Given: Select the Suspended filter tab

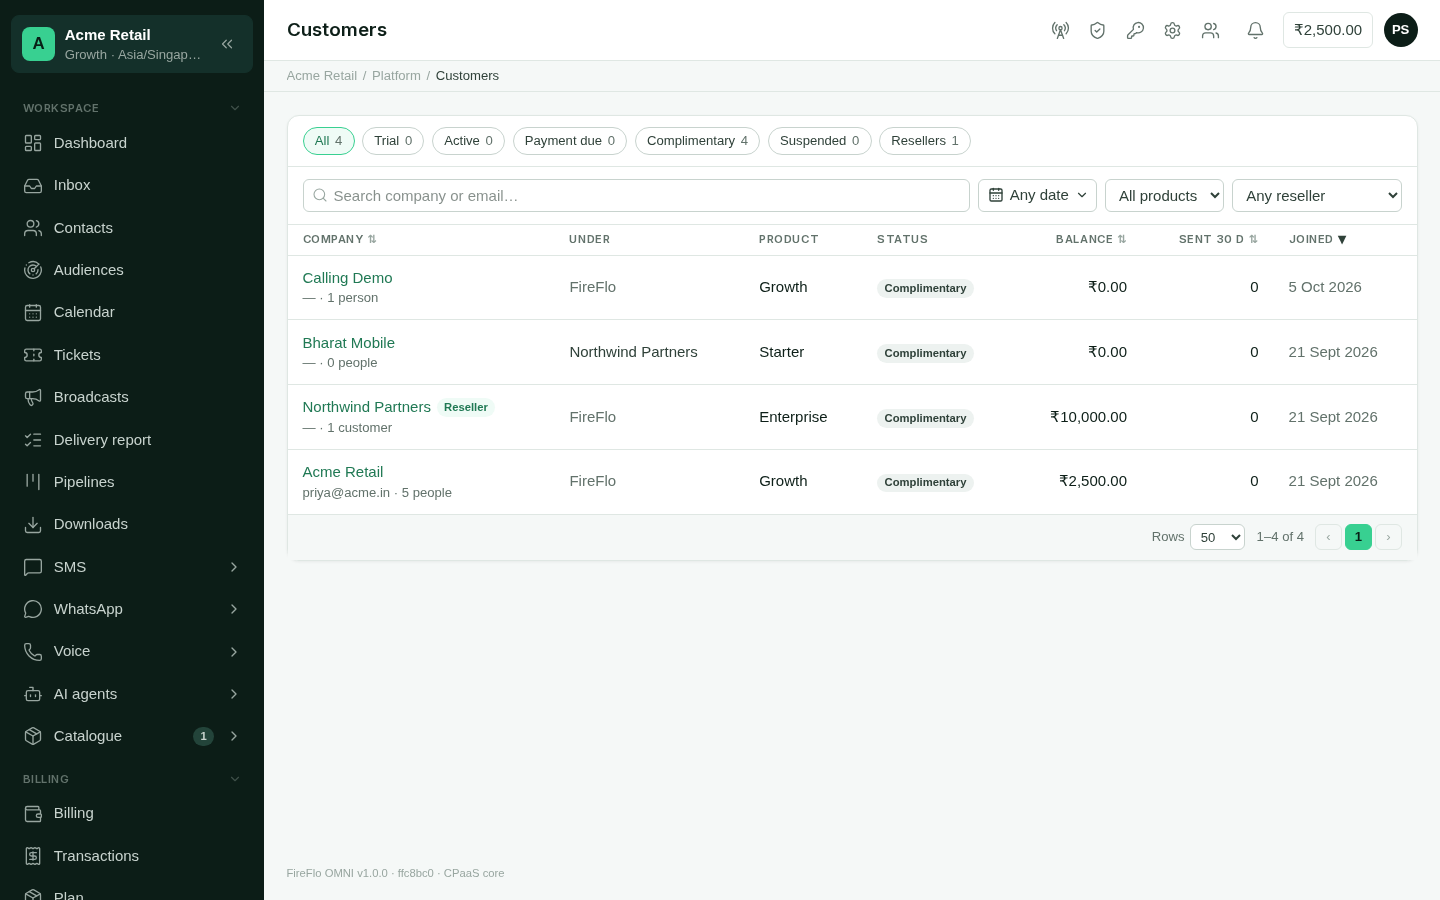Looking at the screenshot, I should click(x=820, y=141).
